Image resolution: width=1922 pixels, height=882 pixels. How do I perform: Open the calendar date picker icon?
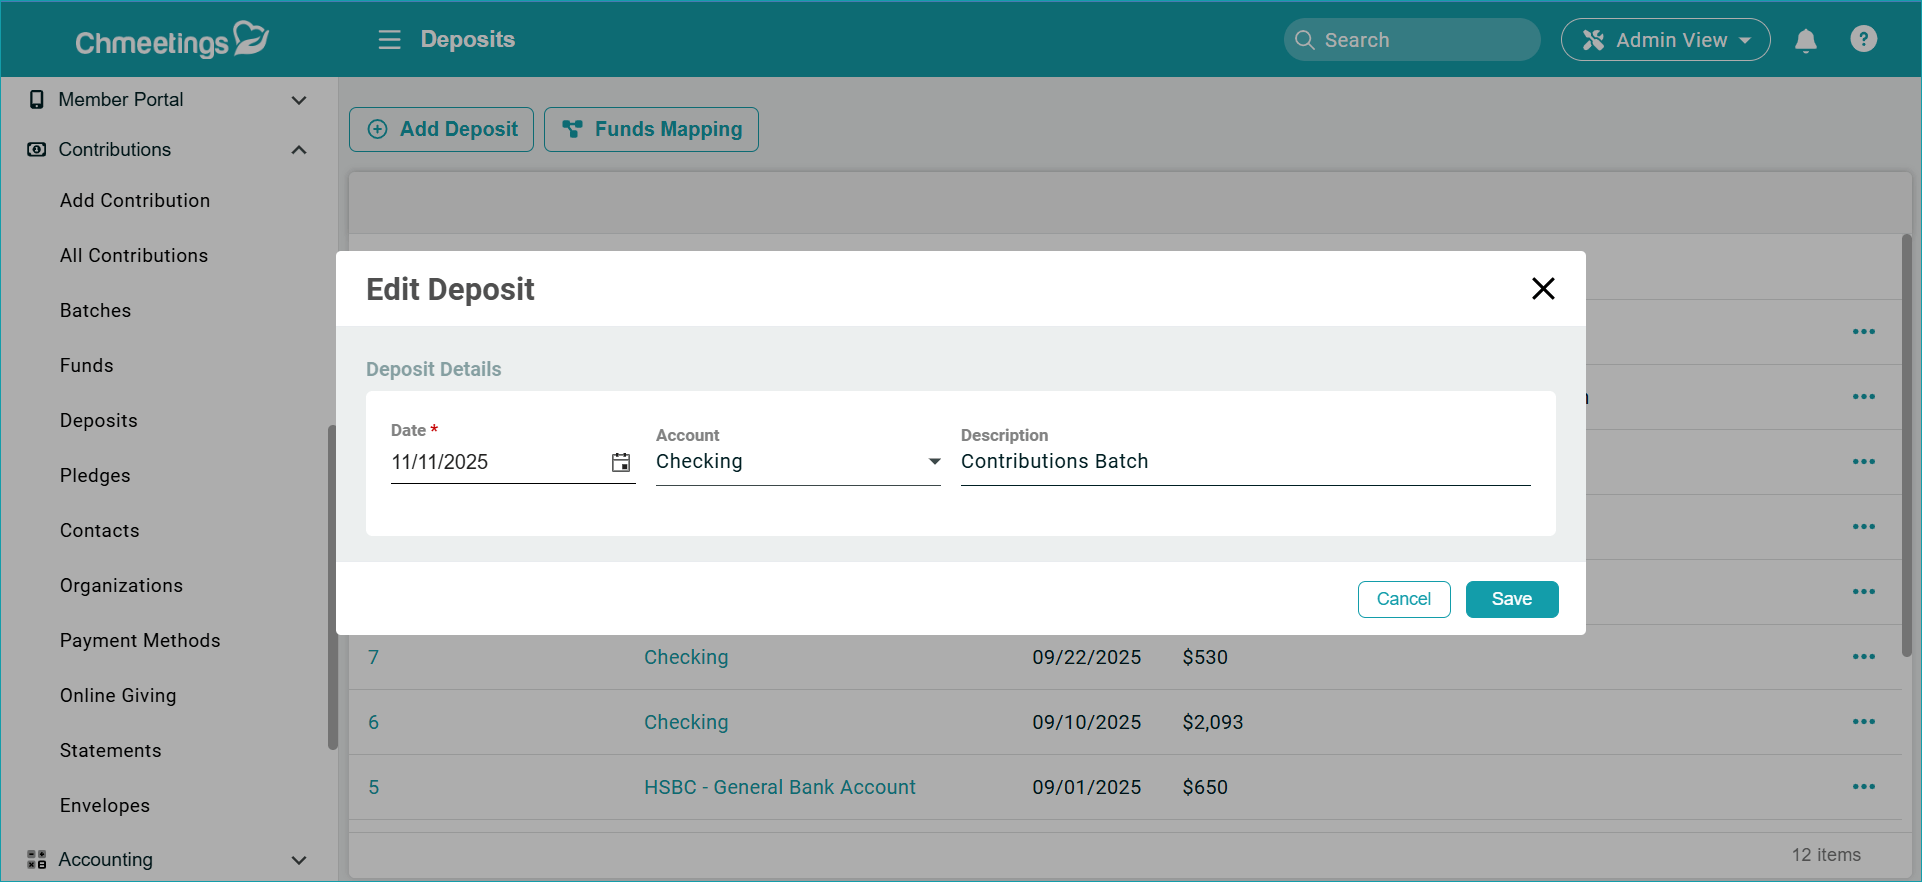point(621,462)
